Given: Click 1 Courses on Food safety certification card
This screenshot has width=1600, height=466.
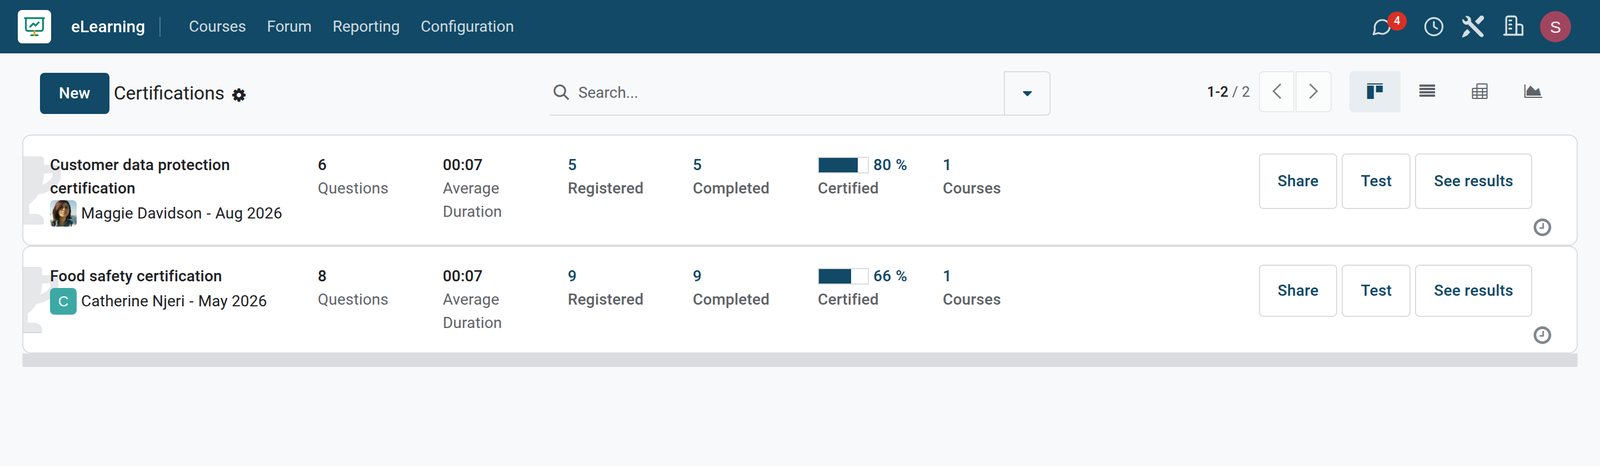Looking at the screenshot, I should [971, 288].
